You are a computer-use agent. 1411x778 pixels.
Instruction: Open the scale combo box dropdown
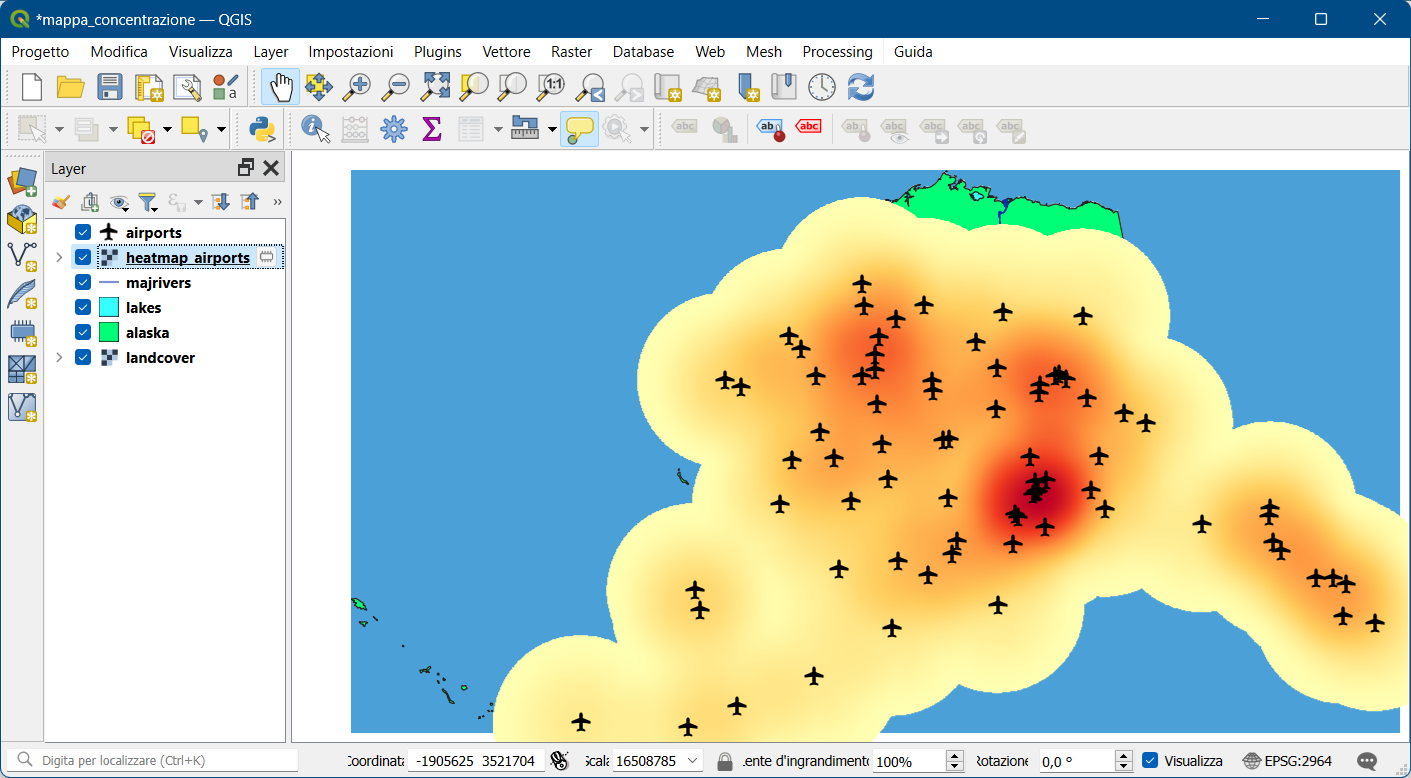(x=693, y=761)
